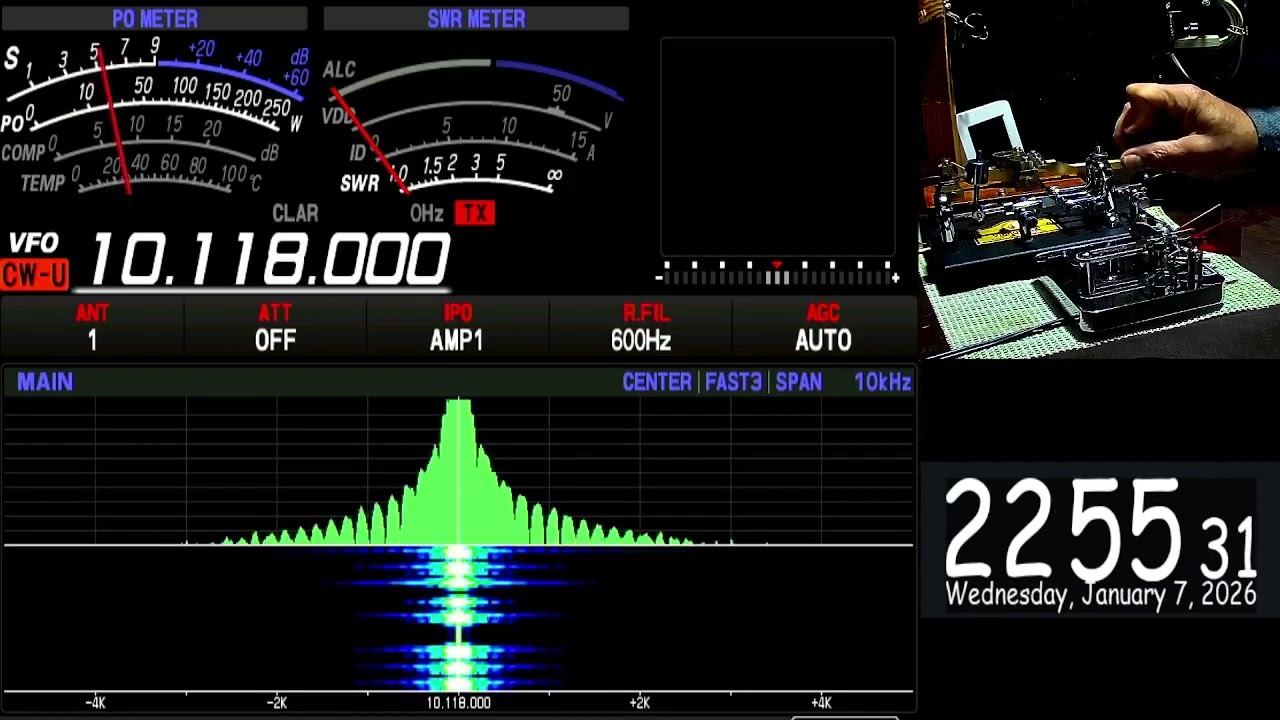
Task: Open the ANT 1 antenna selection
Action: click(92, 328)
